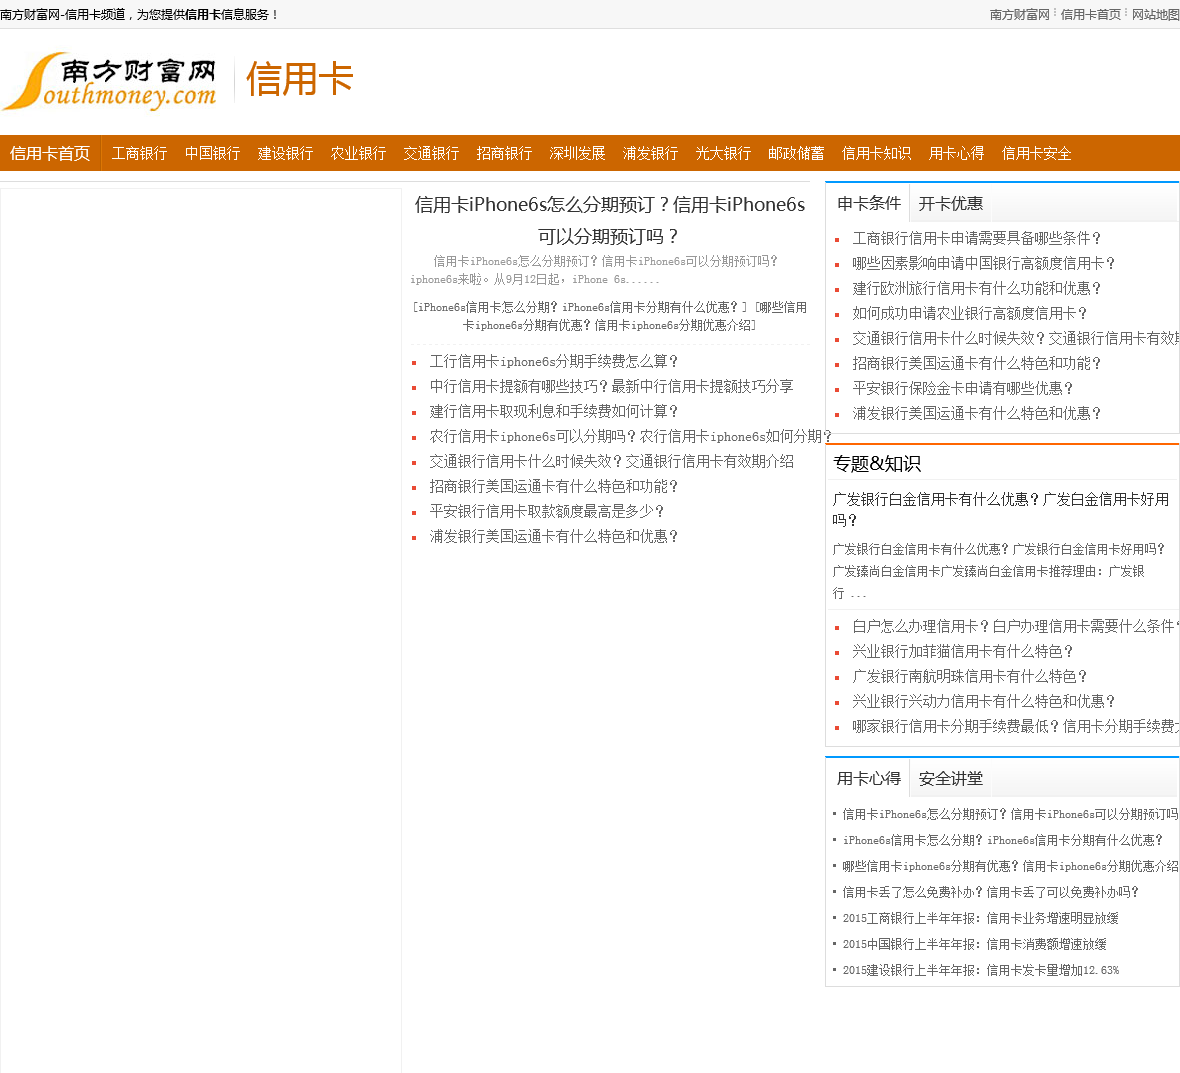This screenshot has width=1180, height=1073.
Task: Go to 用卡心得 in orange nav bar
Action: click(956, 154)
